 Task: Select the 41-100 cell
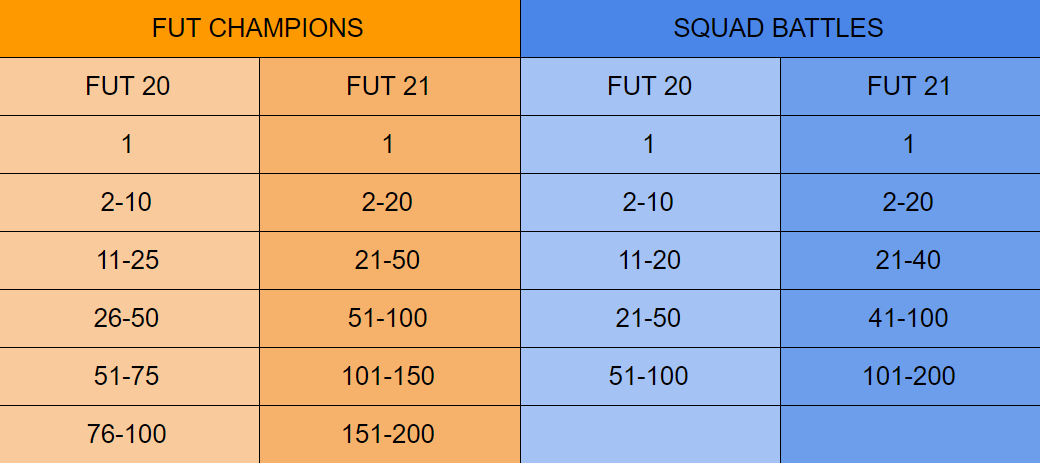click(910, 318)
